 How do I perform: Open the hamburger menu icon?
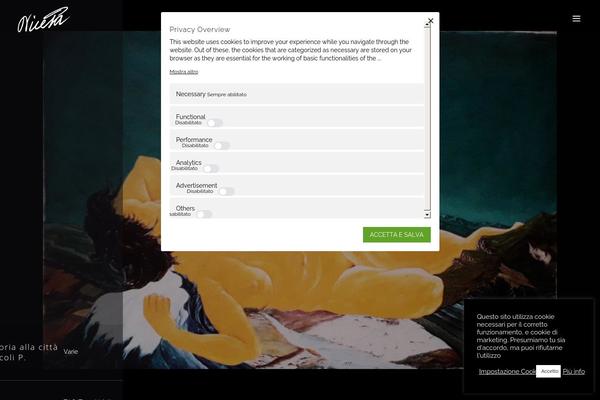coord(576,18)
